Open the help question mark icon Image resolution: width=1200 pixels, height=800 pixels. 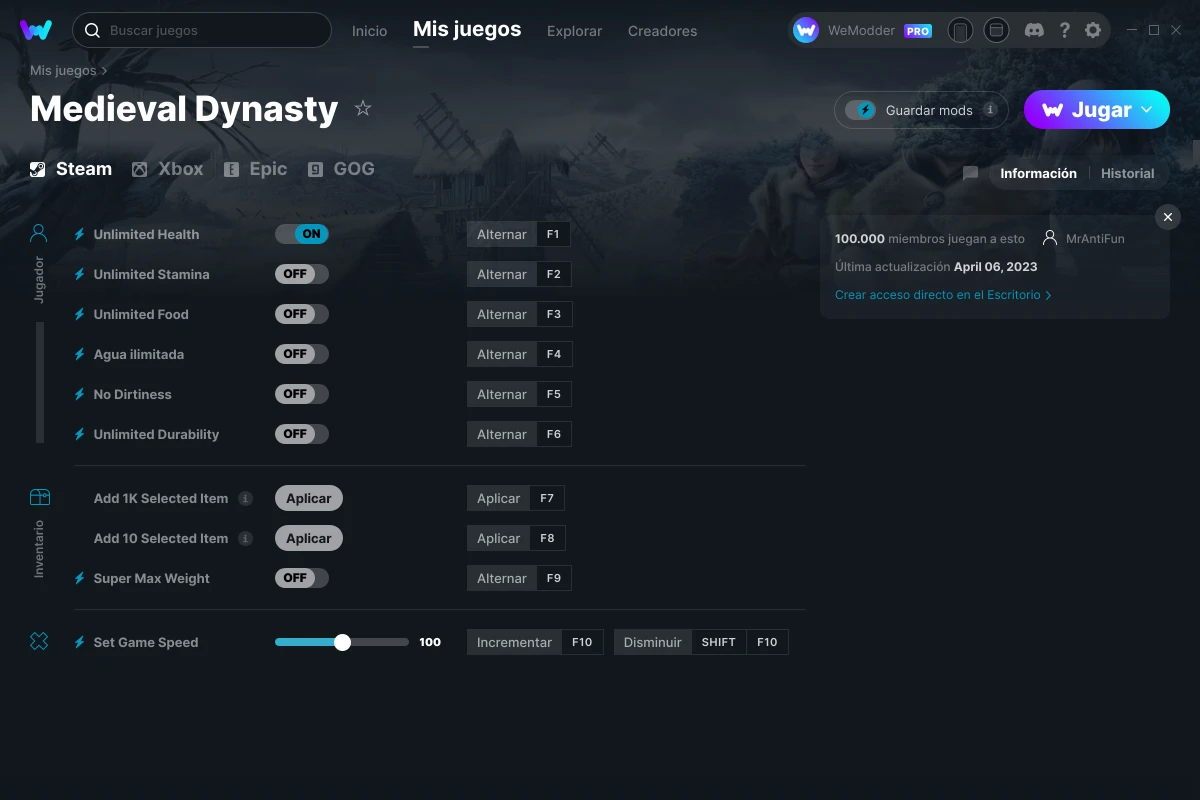(1065, 30)
